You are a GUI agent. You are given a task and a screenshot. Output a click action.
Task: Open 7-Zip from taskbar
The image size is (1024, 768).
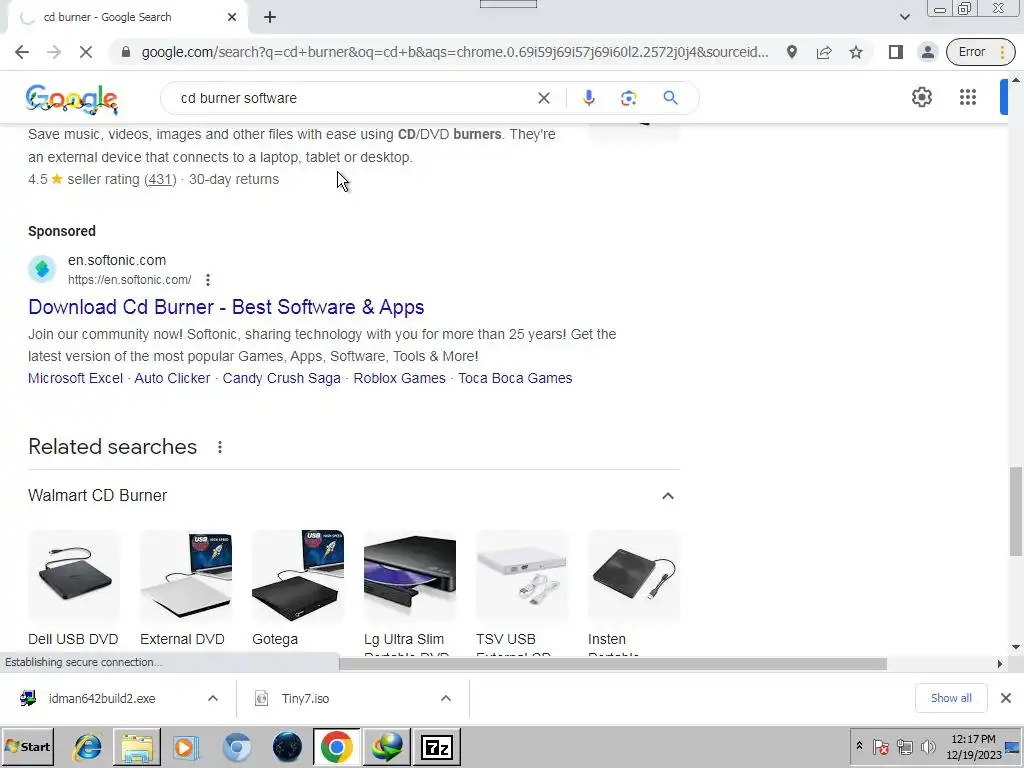pyautogui.click(x=437, y=747)
